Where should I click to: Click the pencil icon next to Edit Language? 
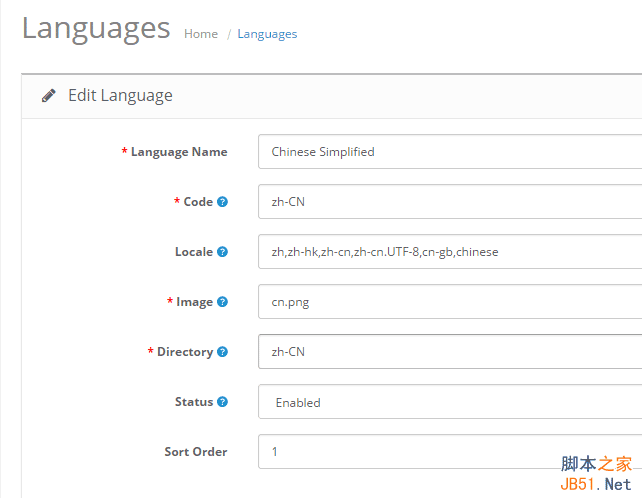(48, 96)
